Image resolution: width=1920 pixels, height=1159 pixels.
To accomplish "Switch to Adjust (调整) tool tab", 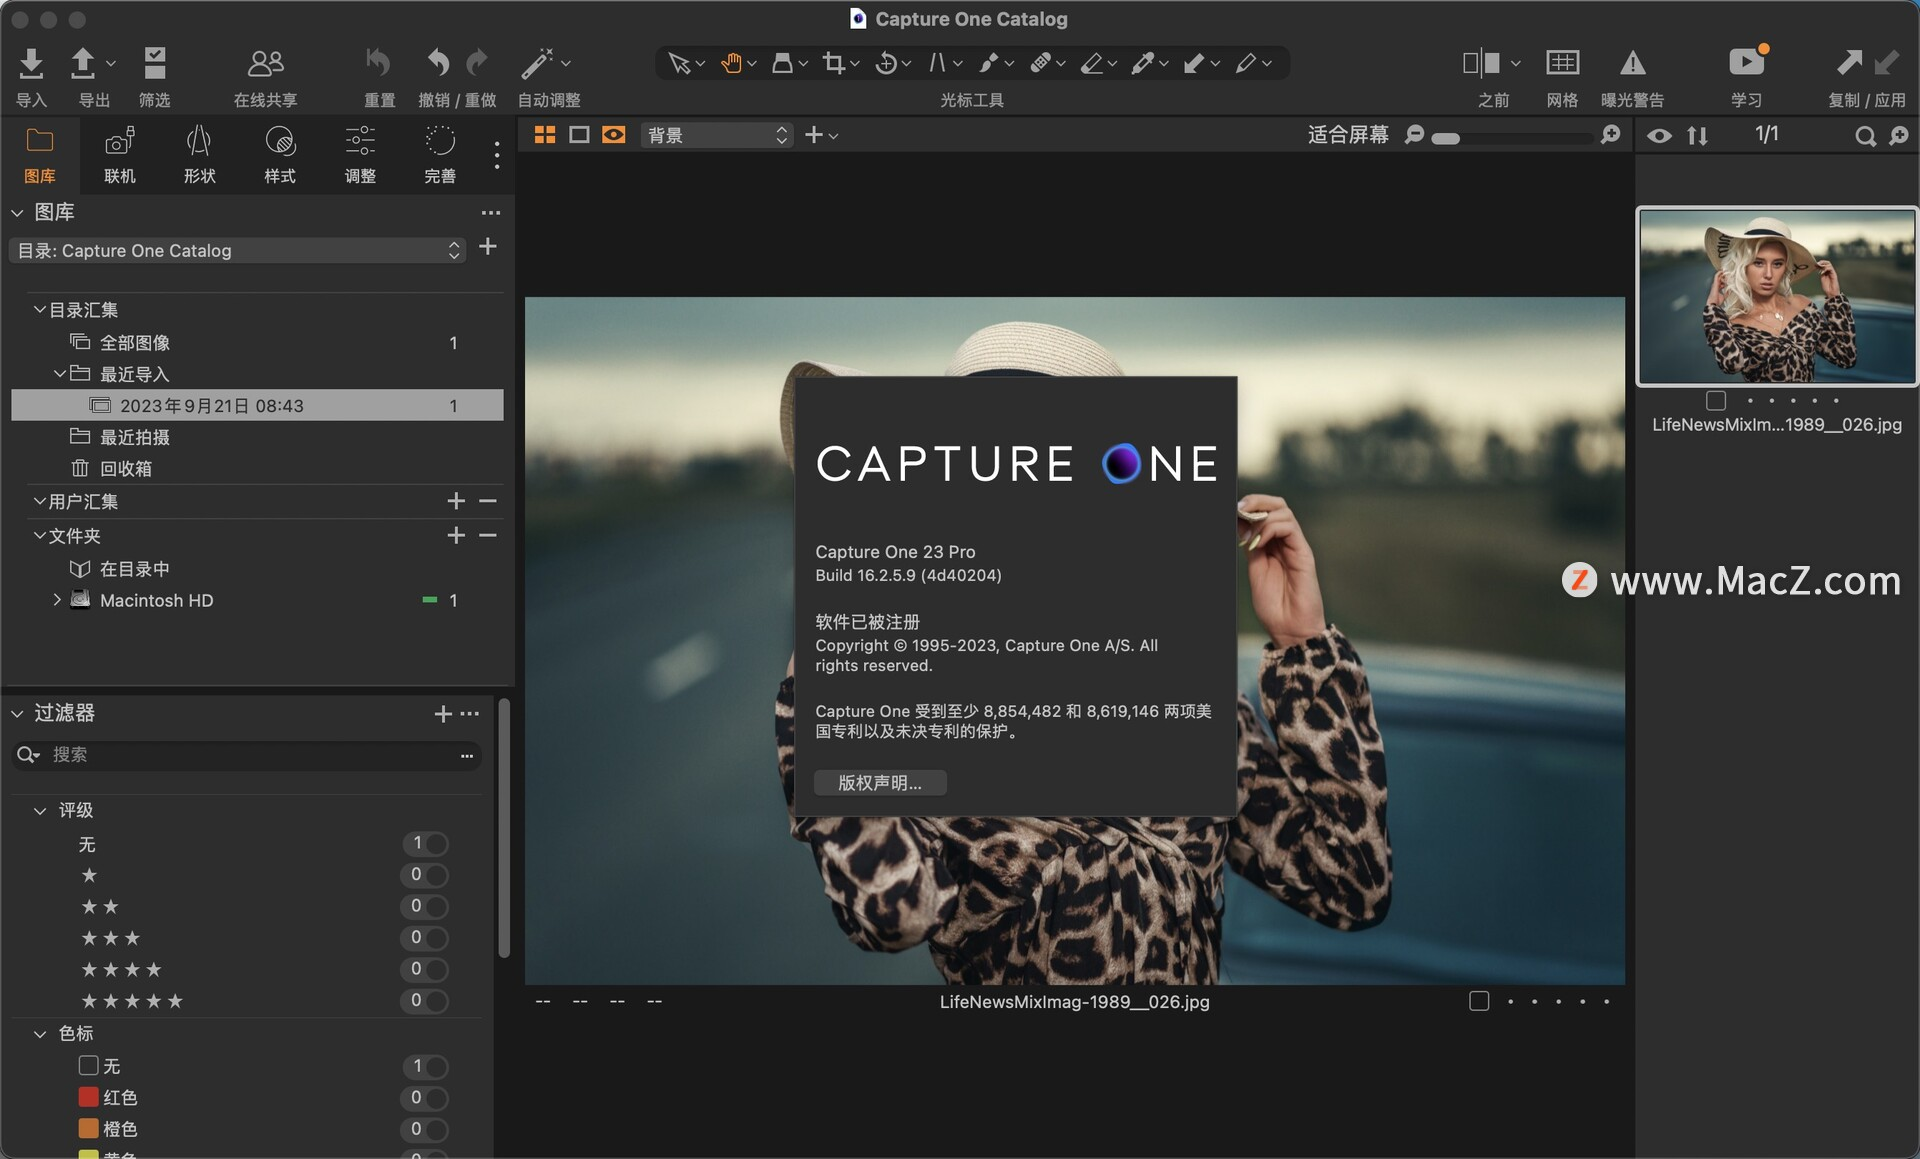I will coord(360,155).
